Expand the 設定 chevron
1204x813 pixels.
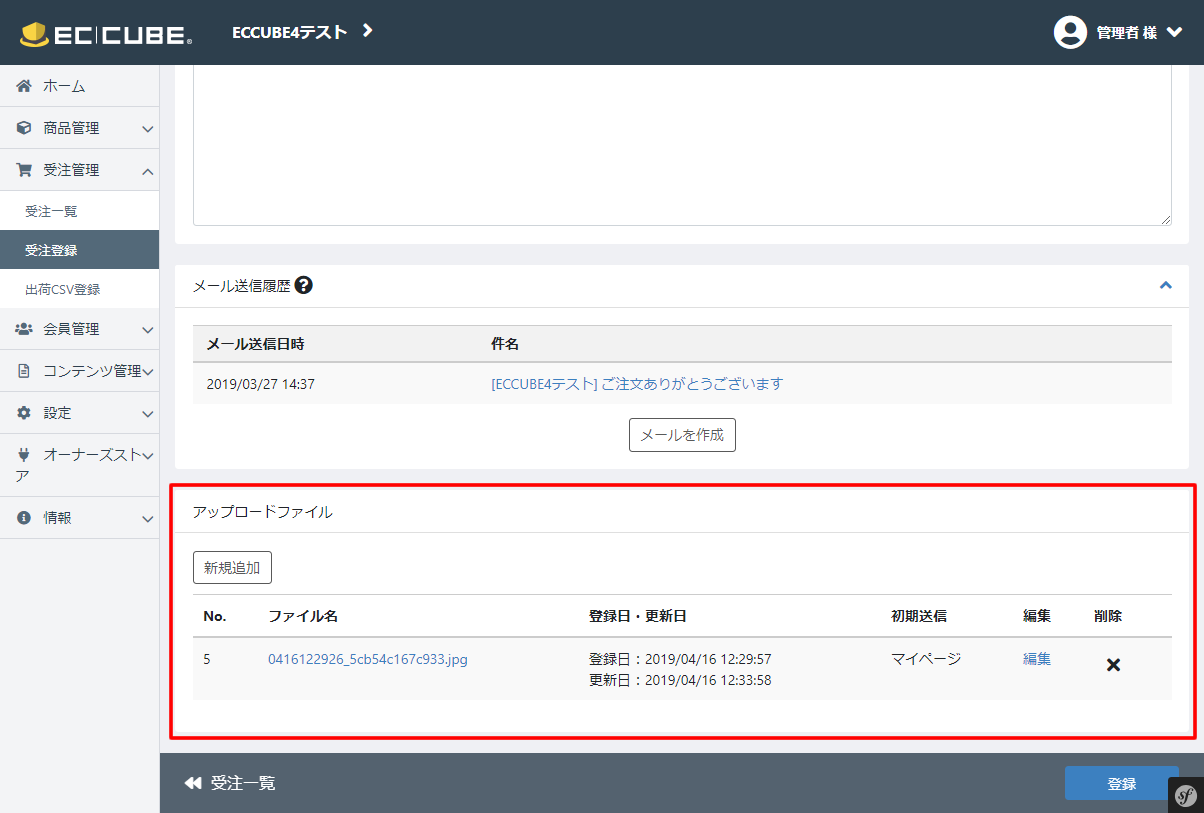(x=147, y=413)
